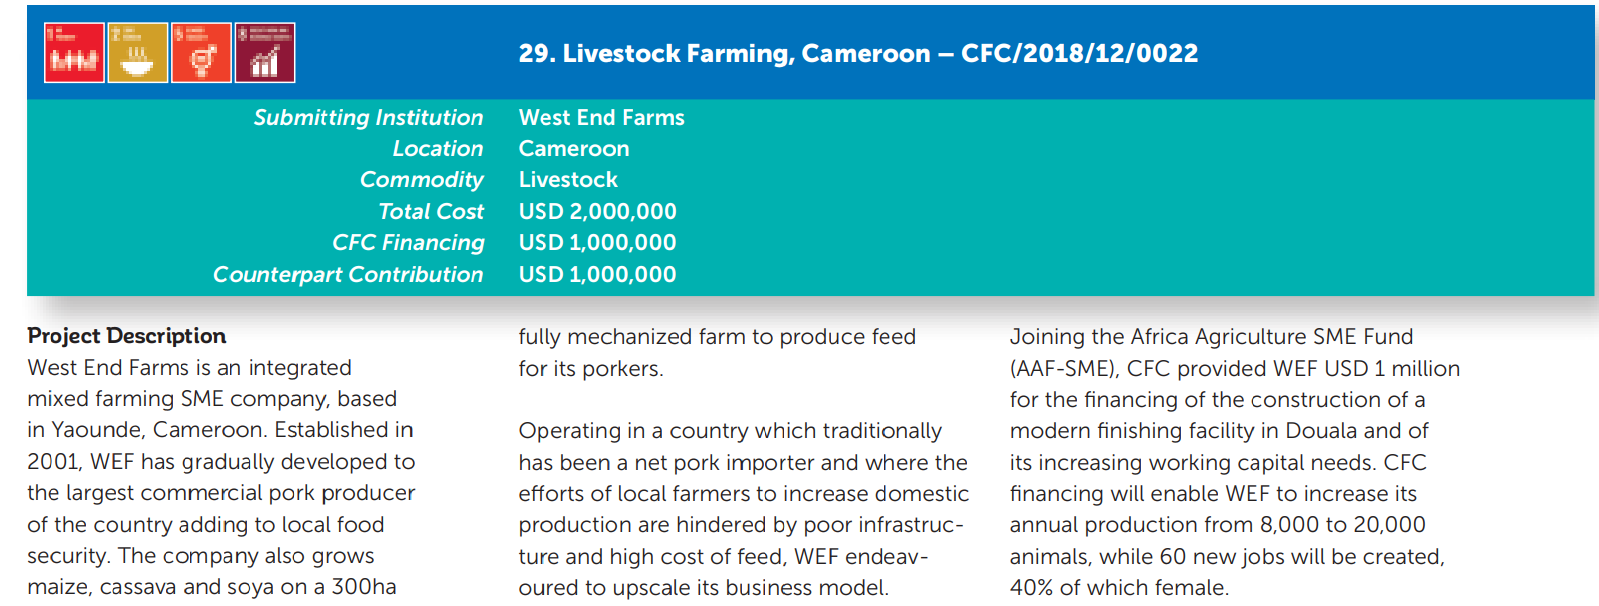Click the CFC Financing label

pos(408,243)
